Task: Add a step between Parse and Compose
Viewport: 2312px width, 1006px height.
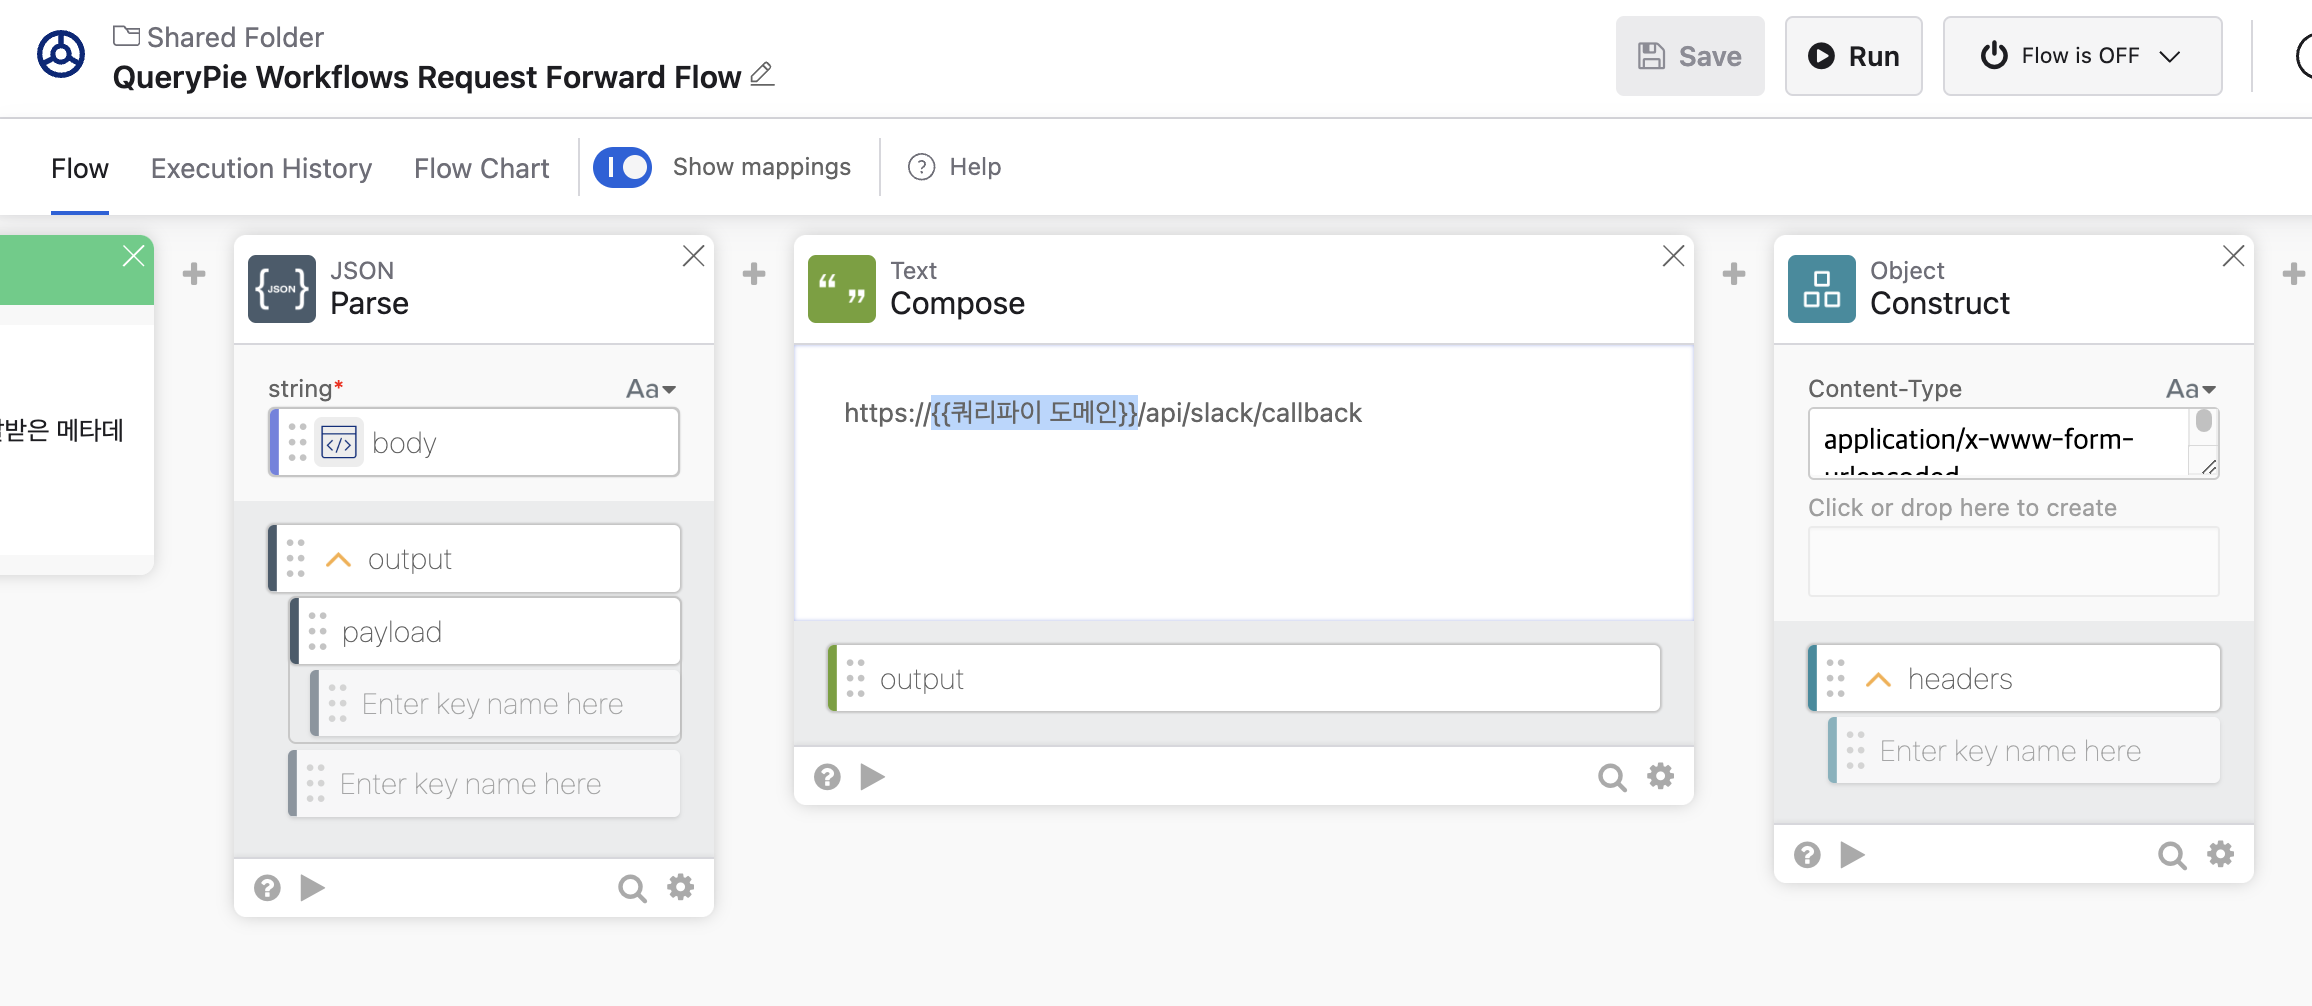Action: [x=754, y=274]
